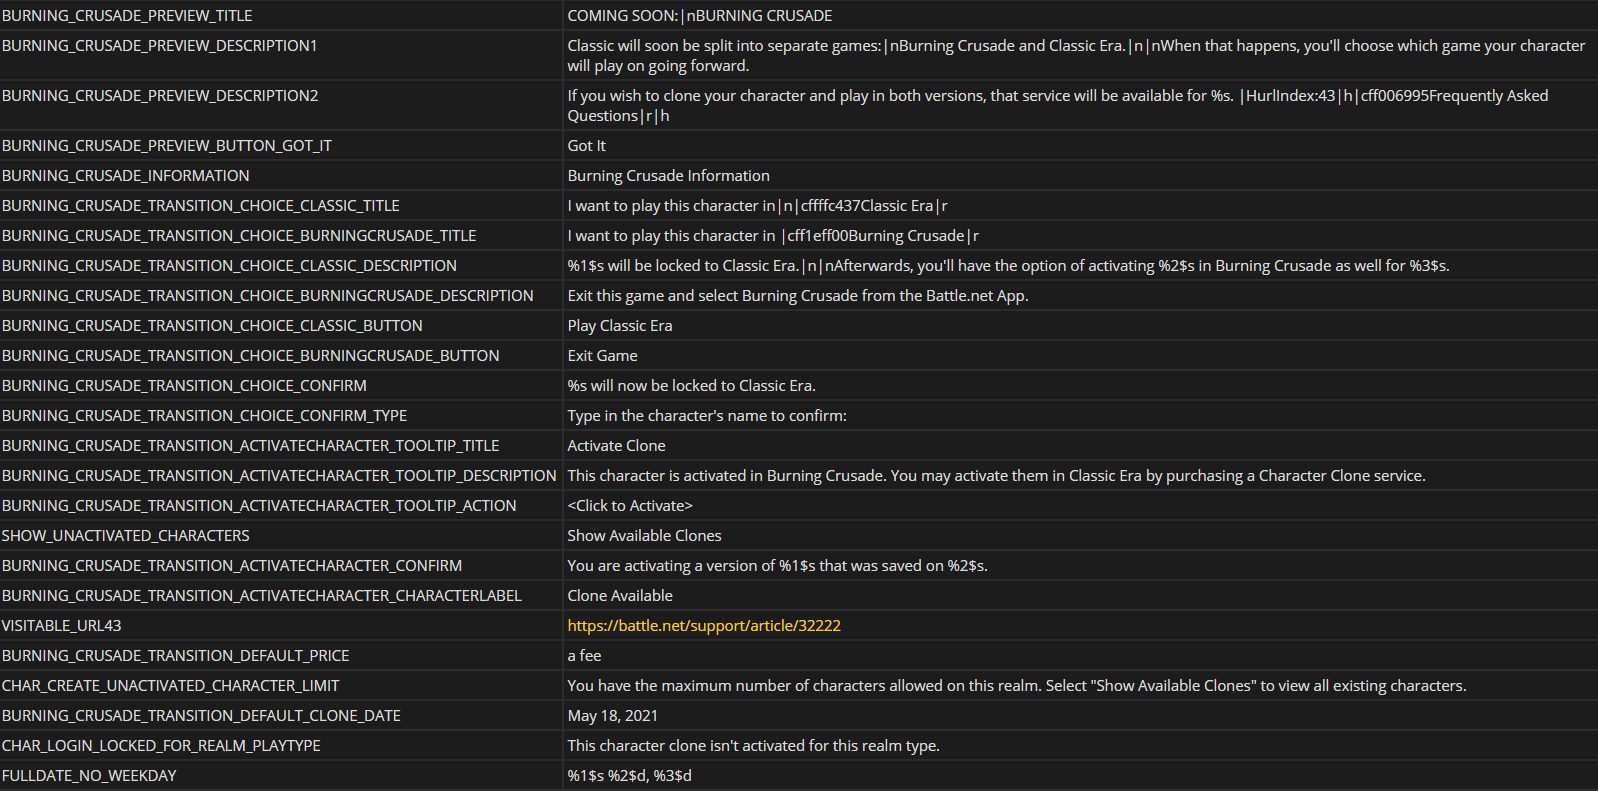Select the "Play Classic Era" value

pyautogui.click(x=620, y=326)
